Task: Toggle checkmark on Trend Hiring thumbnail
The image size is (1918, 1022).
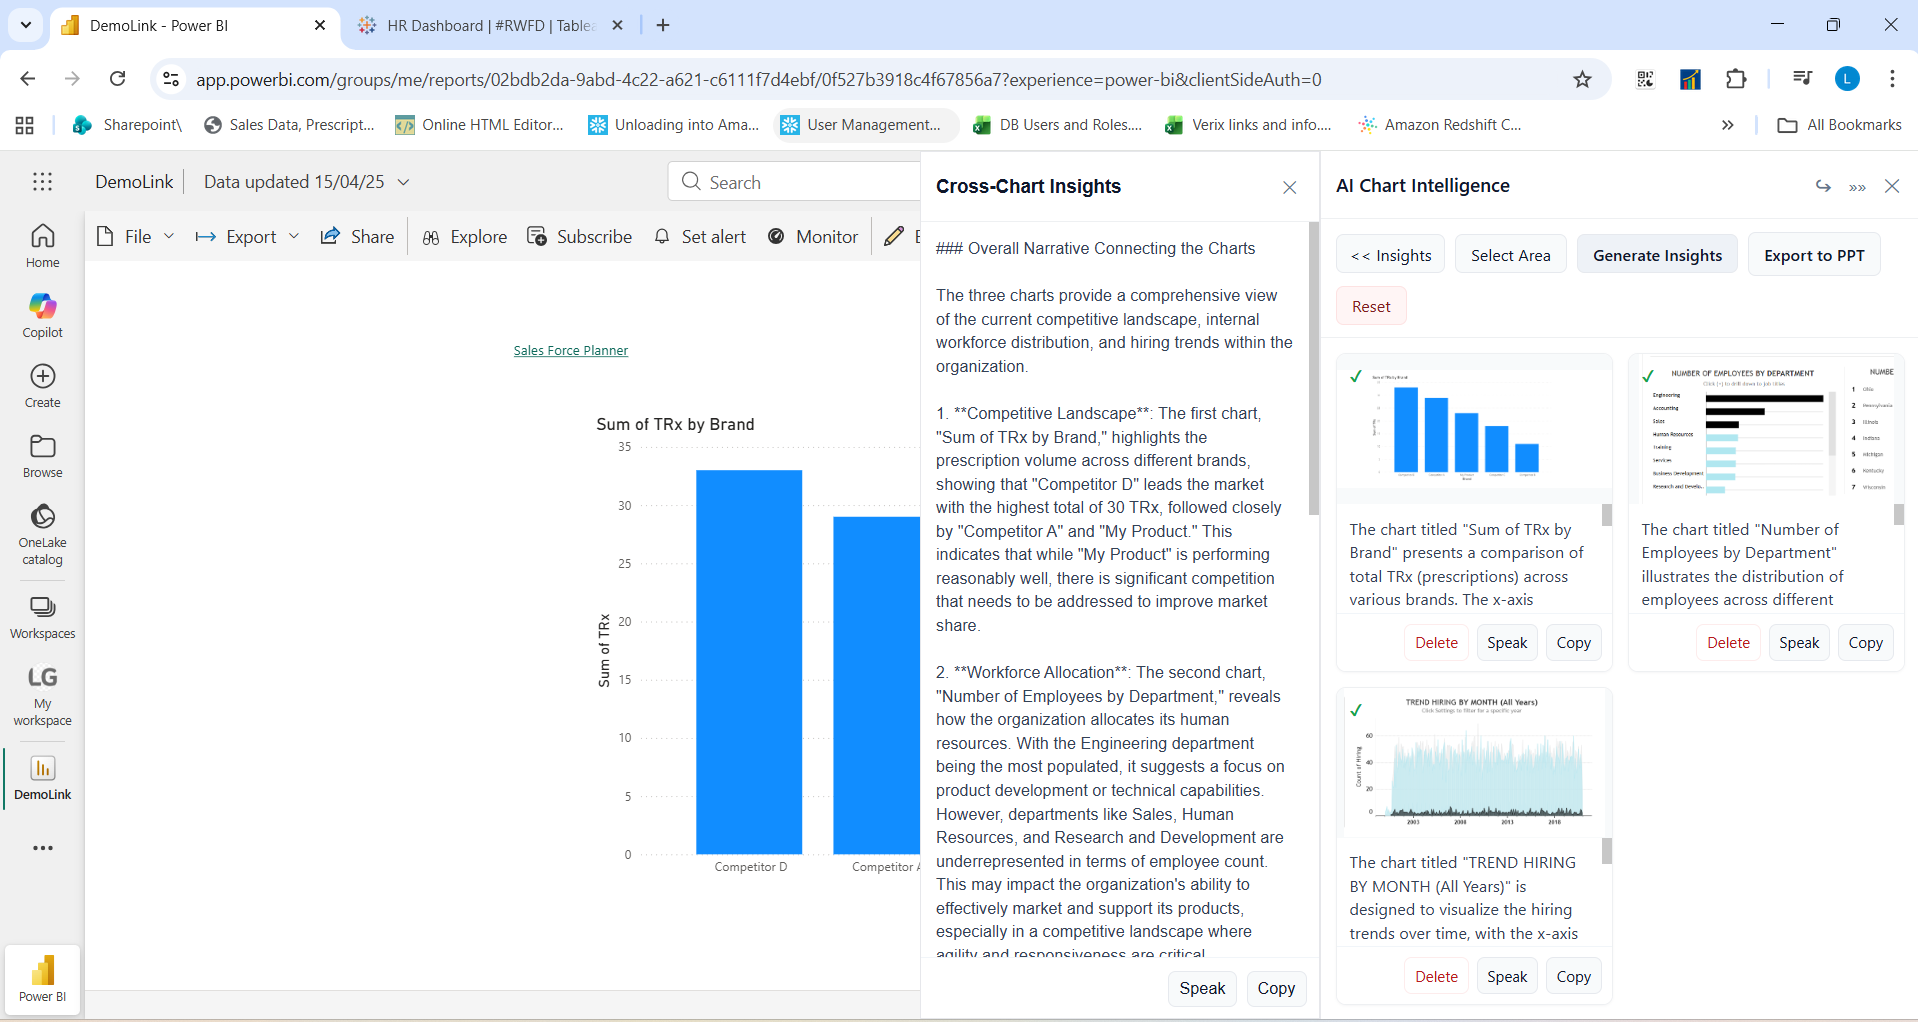Action: coord(1356,710)
